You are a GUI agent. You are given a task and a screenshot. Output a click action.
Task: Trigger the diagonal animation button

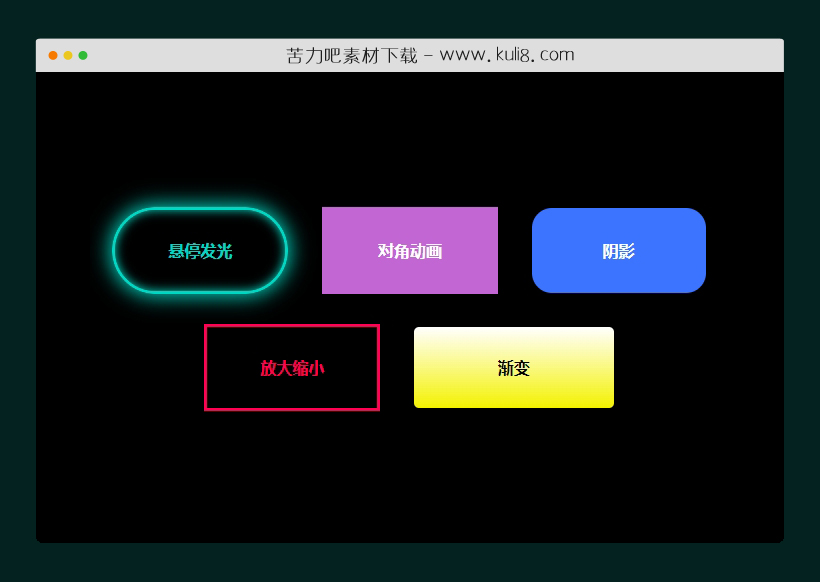coord(409,250)
